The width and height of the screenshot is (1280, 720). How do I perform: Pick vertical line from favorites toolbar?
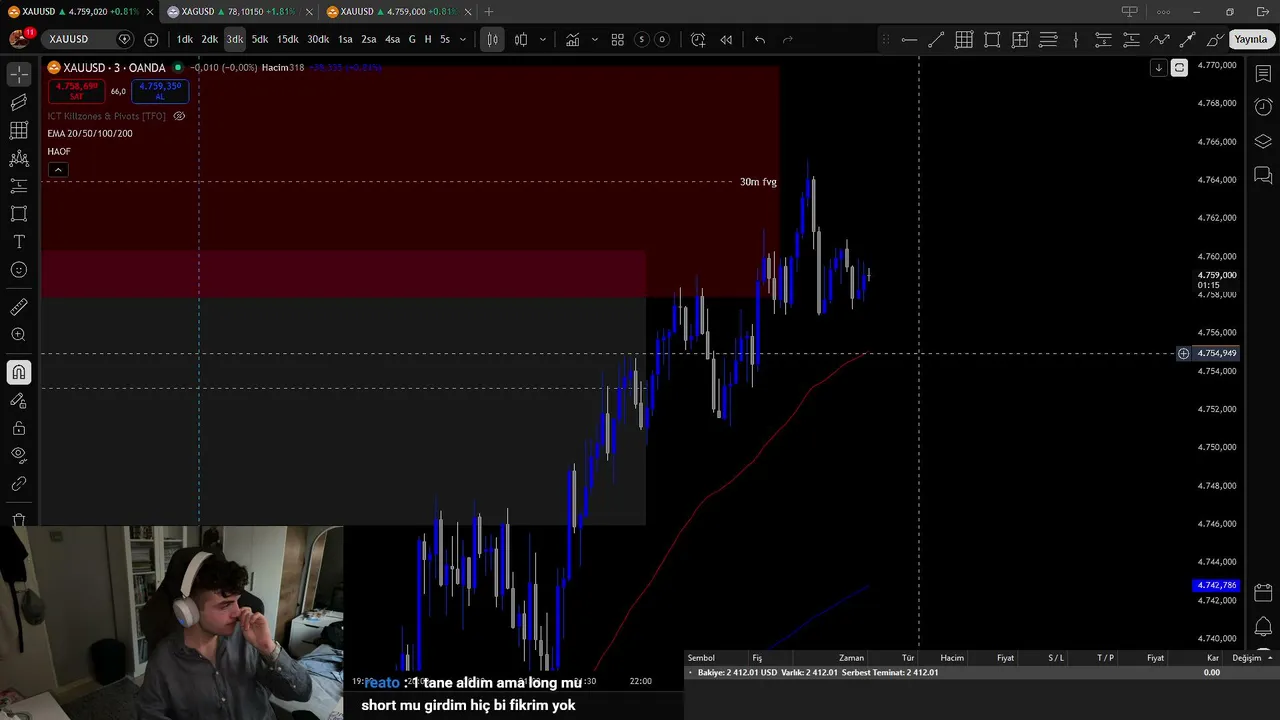point(1076,40)
